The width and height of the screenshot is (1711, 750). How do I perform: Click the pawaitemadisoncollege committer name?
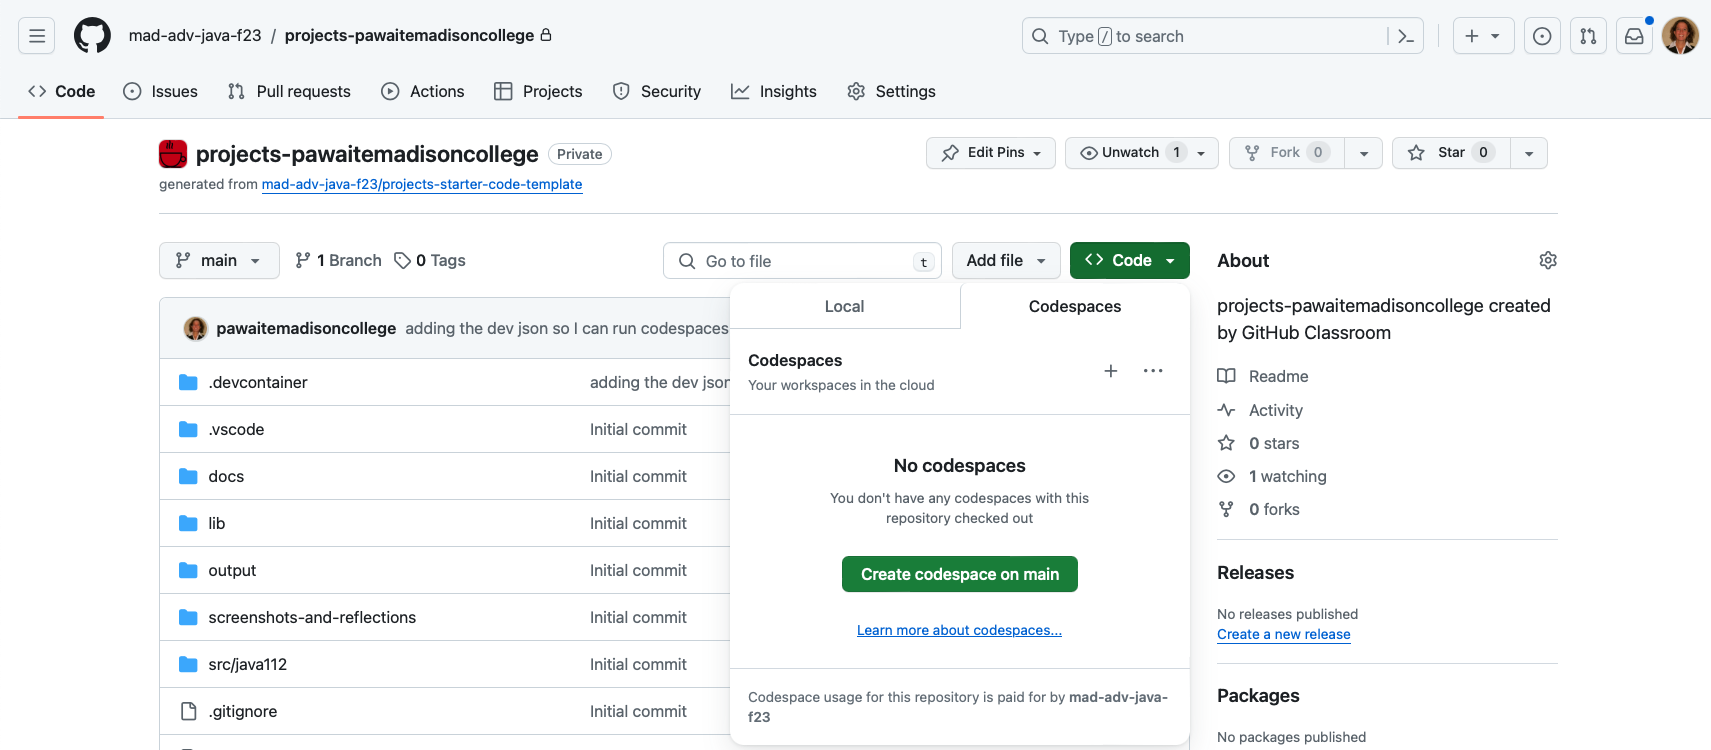(306, 328)
